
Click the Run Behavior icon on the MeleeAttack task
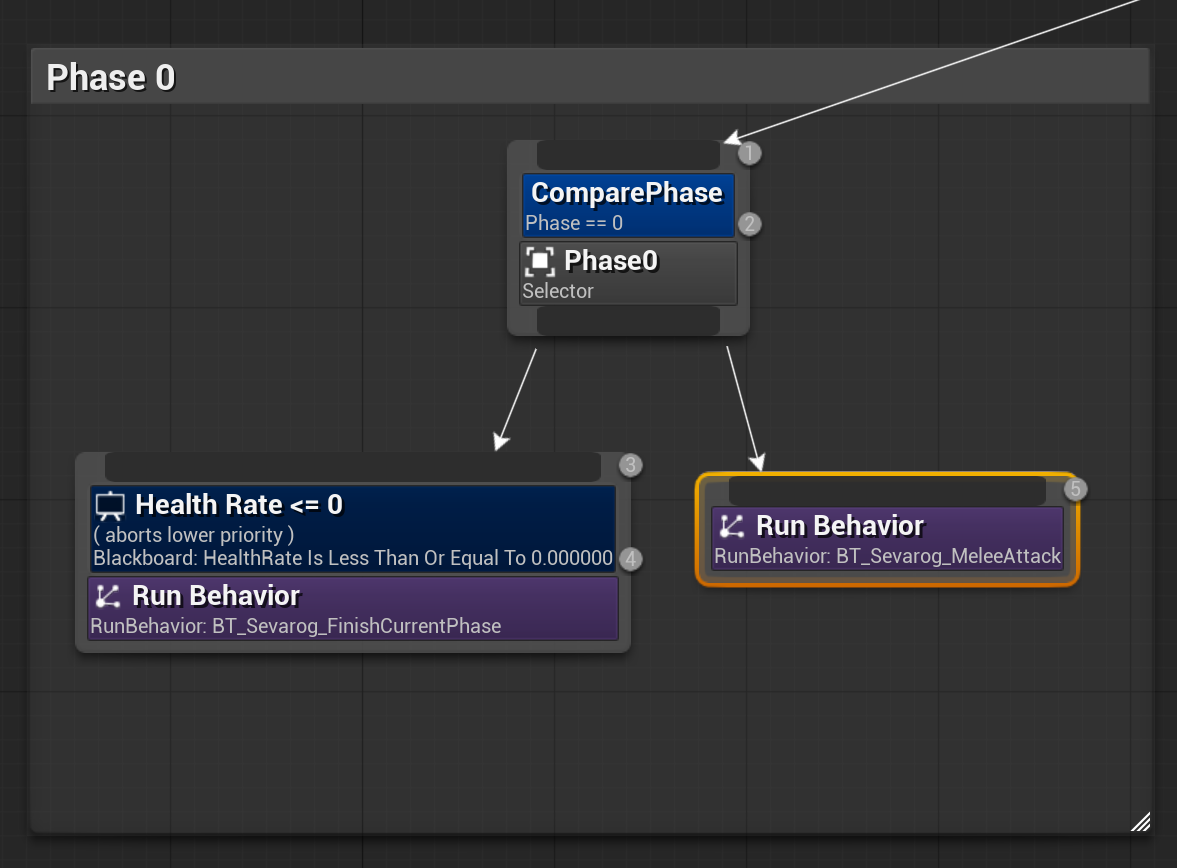pyautogui.click(x=732, y=526)
